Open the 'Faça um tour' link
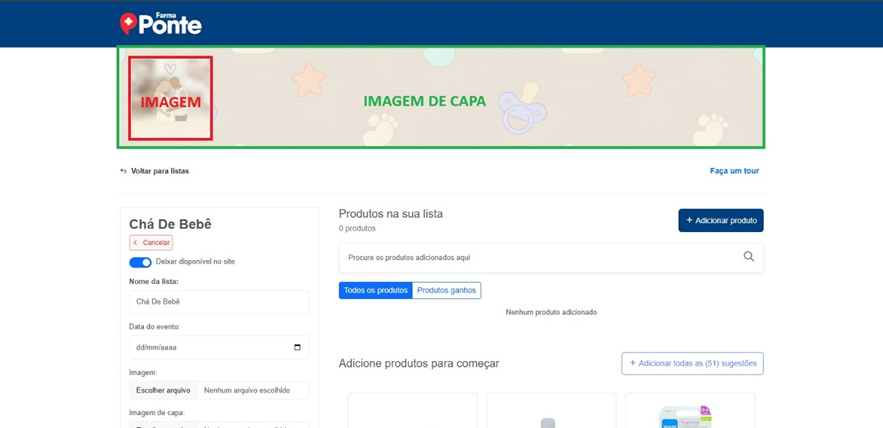The width and height of the screenshot is (883, 428). pos(734,171)
